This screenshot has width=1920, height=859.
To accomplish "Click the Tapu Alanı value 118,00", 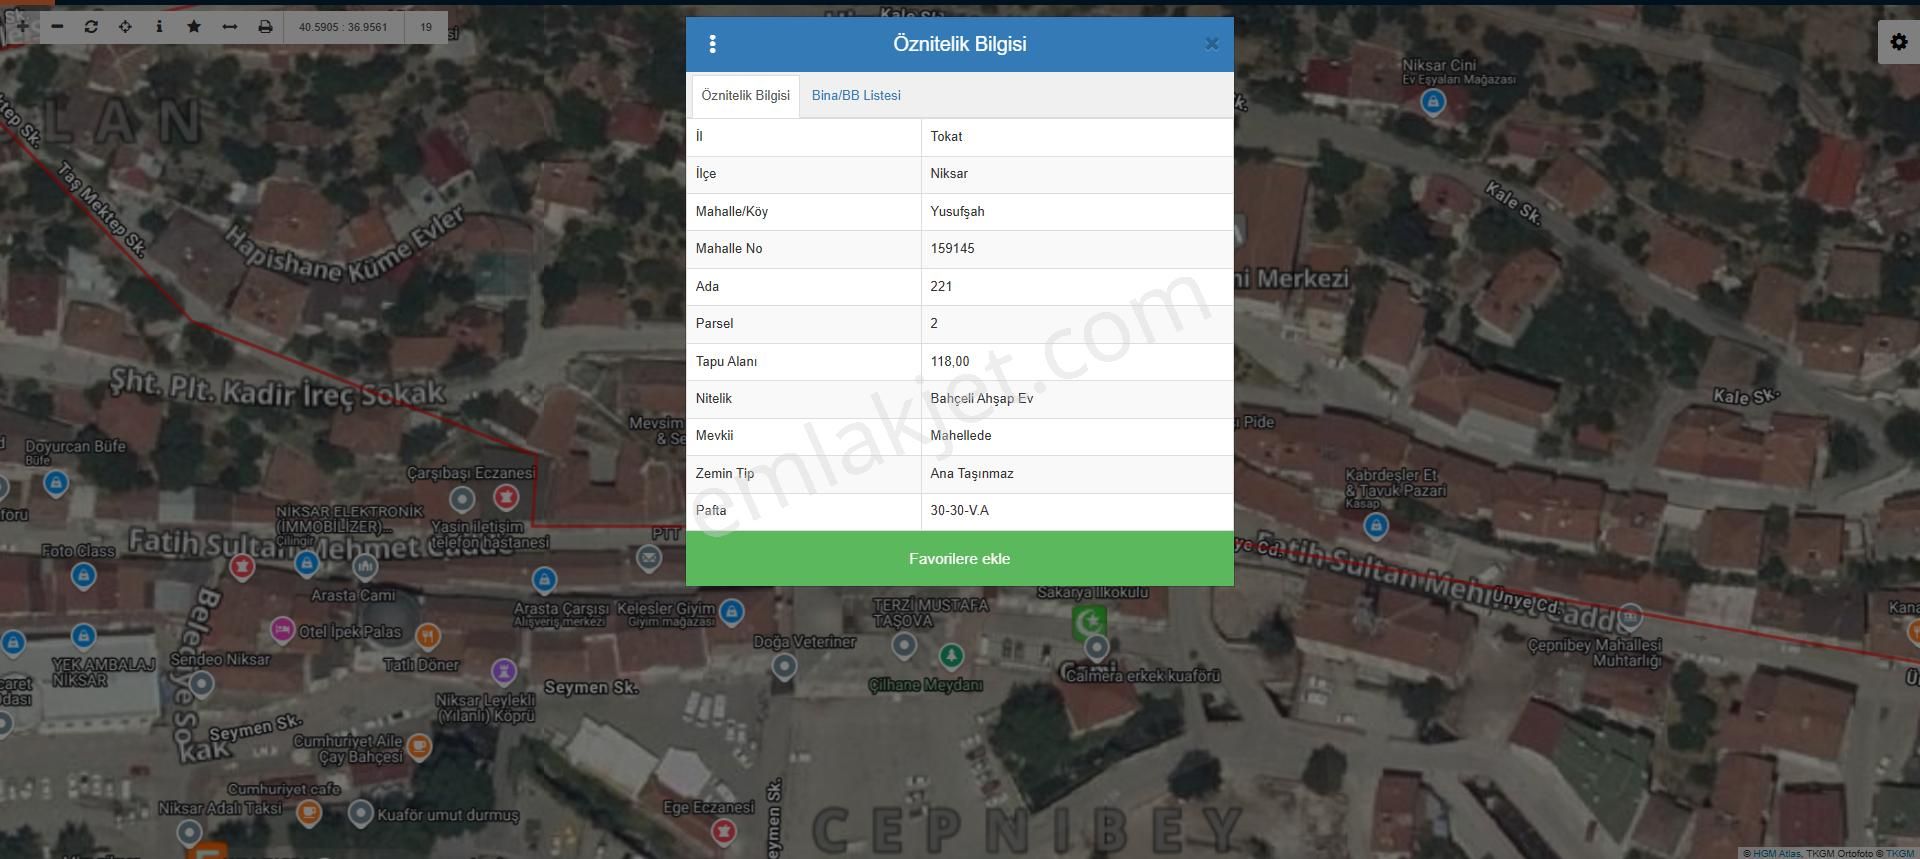I will (949, 361).
